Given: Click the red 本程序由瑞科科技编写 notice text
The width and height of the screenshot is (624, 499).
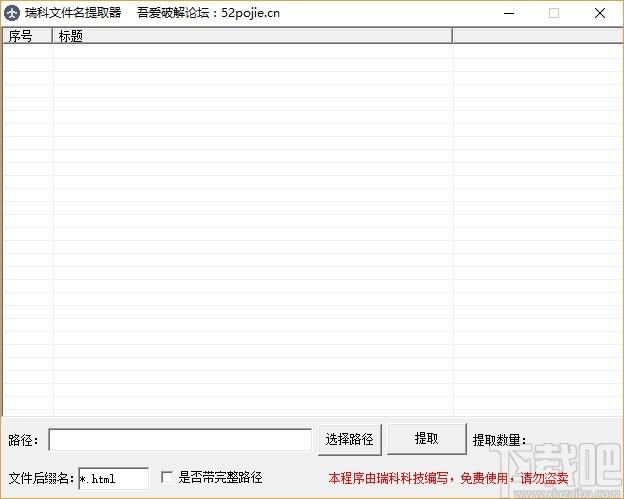Looking at the screenshot, I should (448, 478).
